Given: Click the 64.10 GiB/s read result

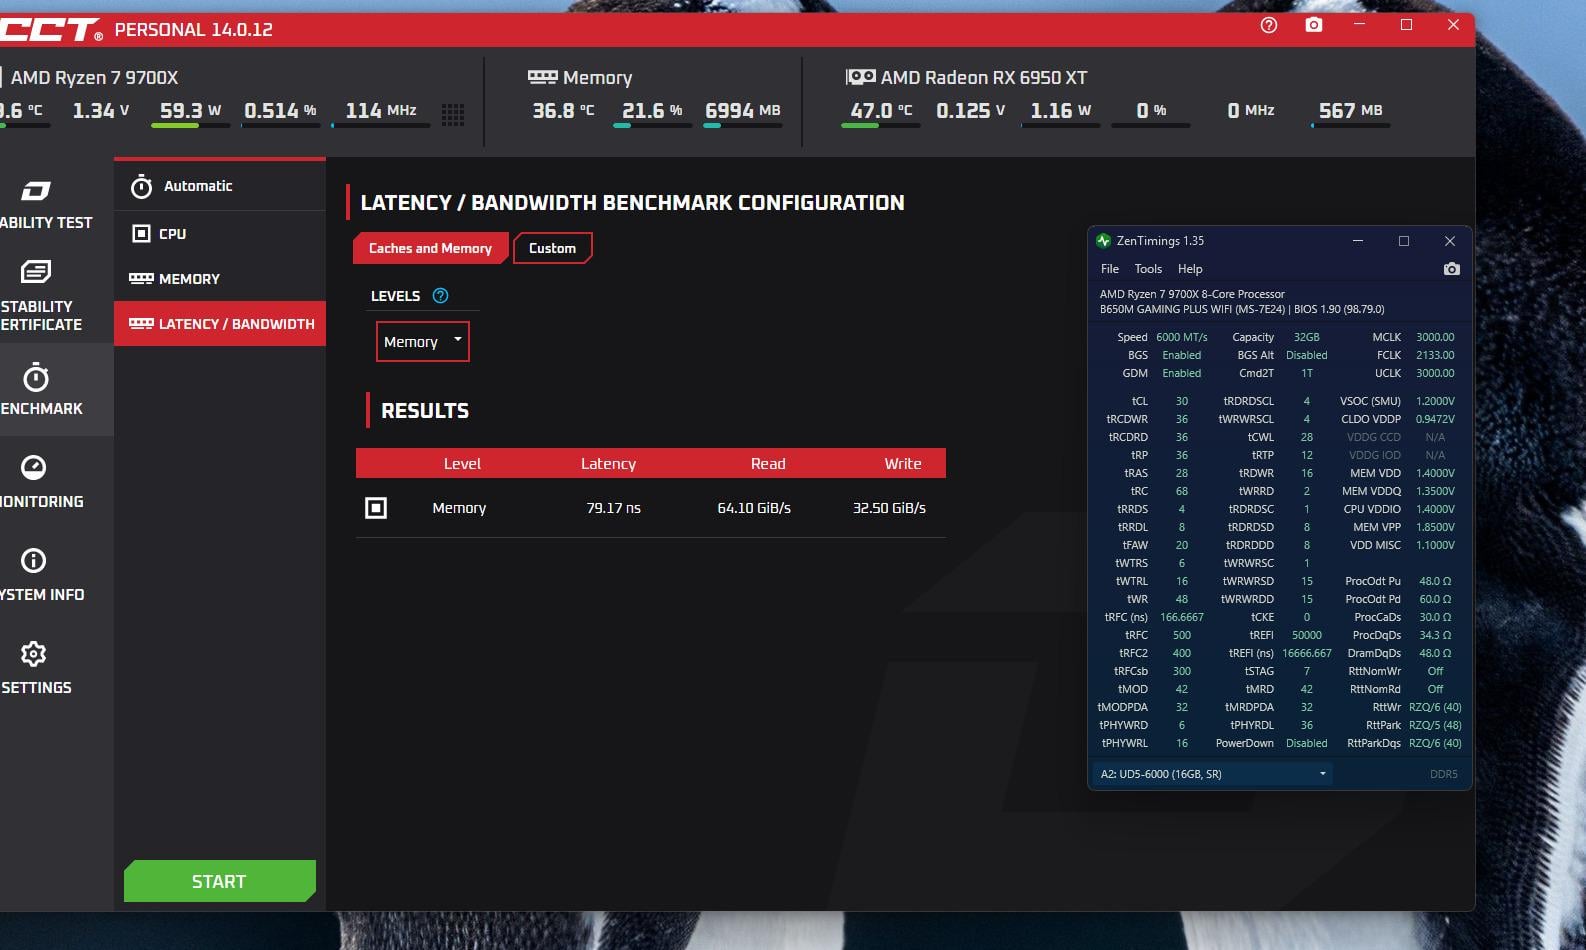Looking at the screenshot, I should (754, 508).
